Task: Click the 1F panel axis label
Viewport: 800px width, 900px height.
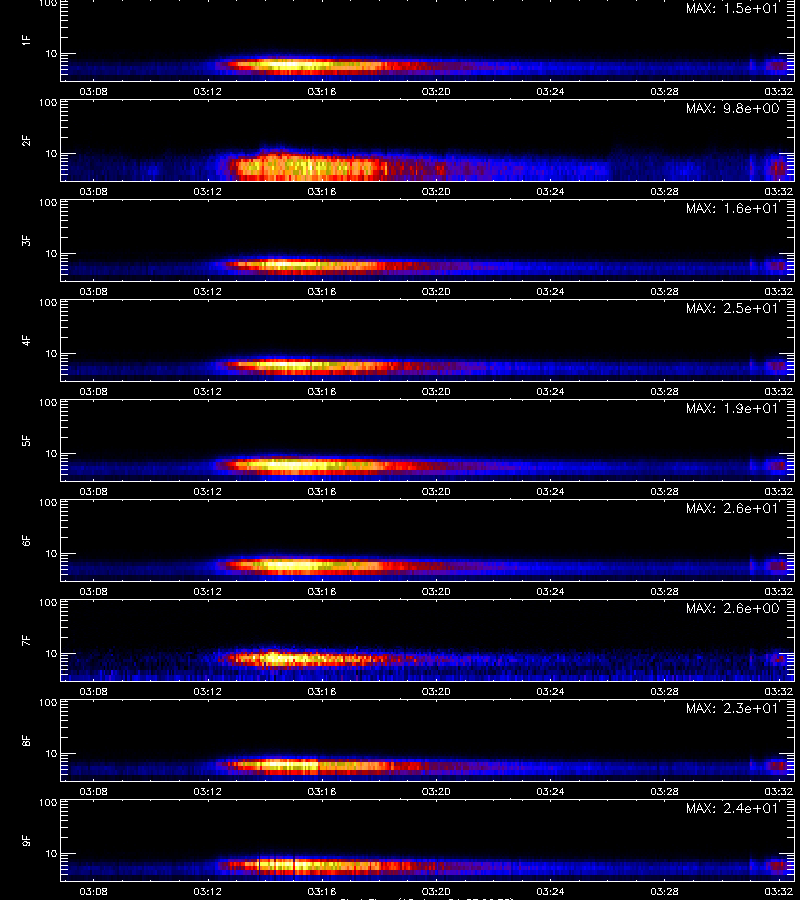Action: [26, 41]
